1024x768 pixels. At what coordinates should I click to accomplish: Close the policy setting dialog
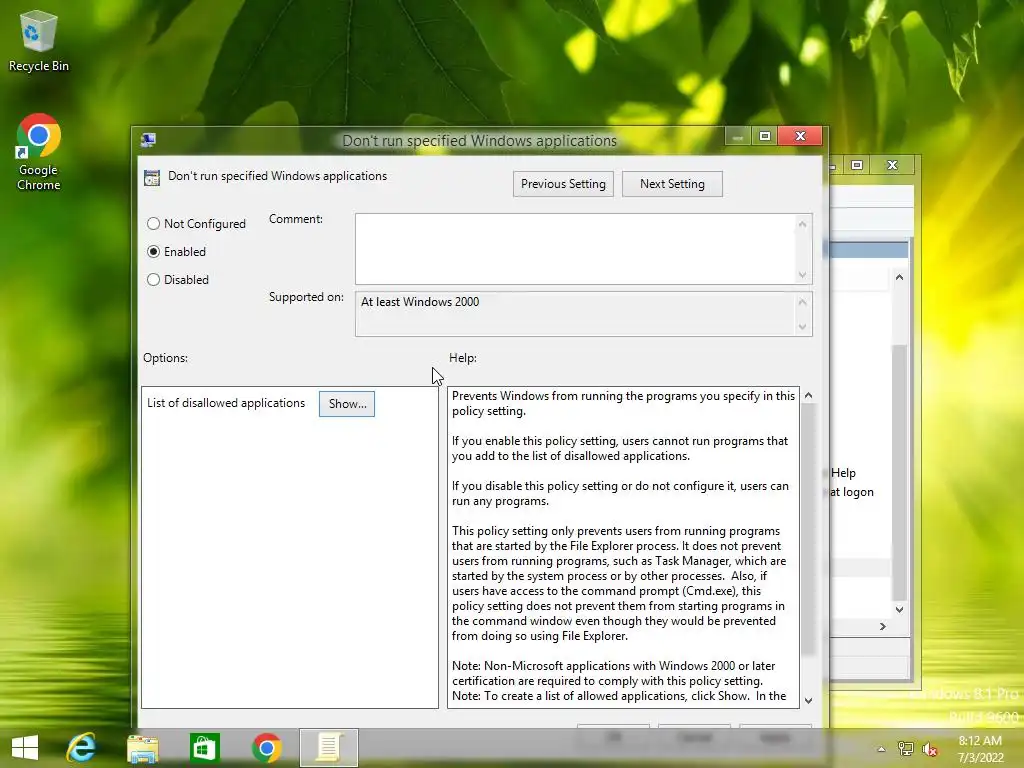point(801,136)
